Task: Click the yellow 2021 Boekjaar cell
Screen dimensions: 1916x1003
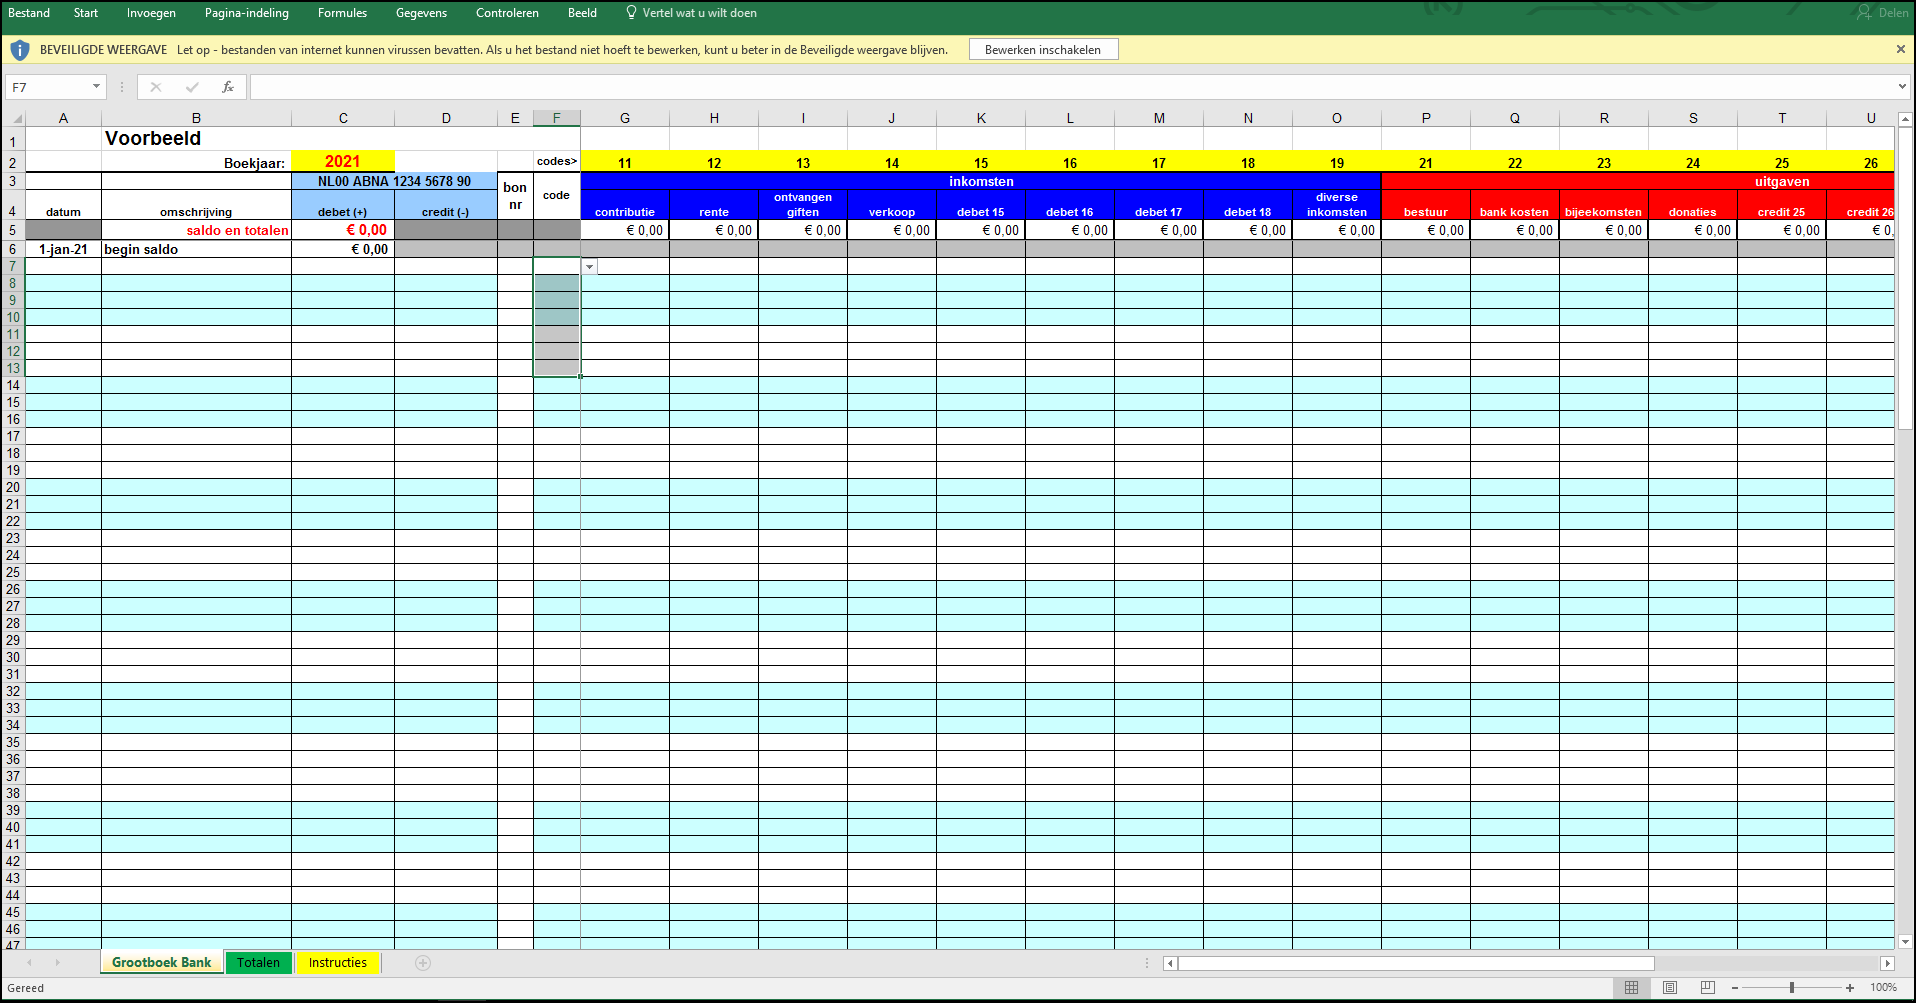Action: point(343,161)
